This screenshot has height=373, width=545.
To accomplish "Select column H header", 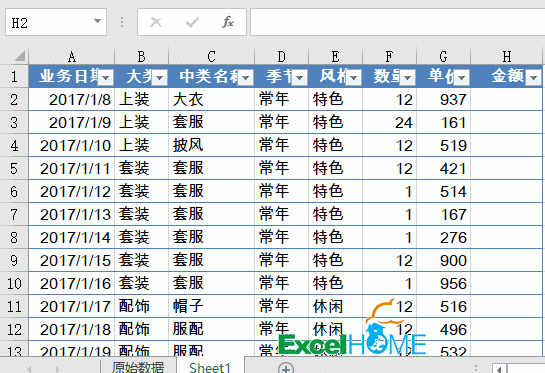I will 506,56.
